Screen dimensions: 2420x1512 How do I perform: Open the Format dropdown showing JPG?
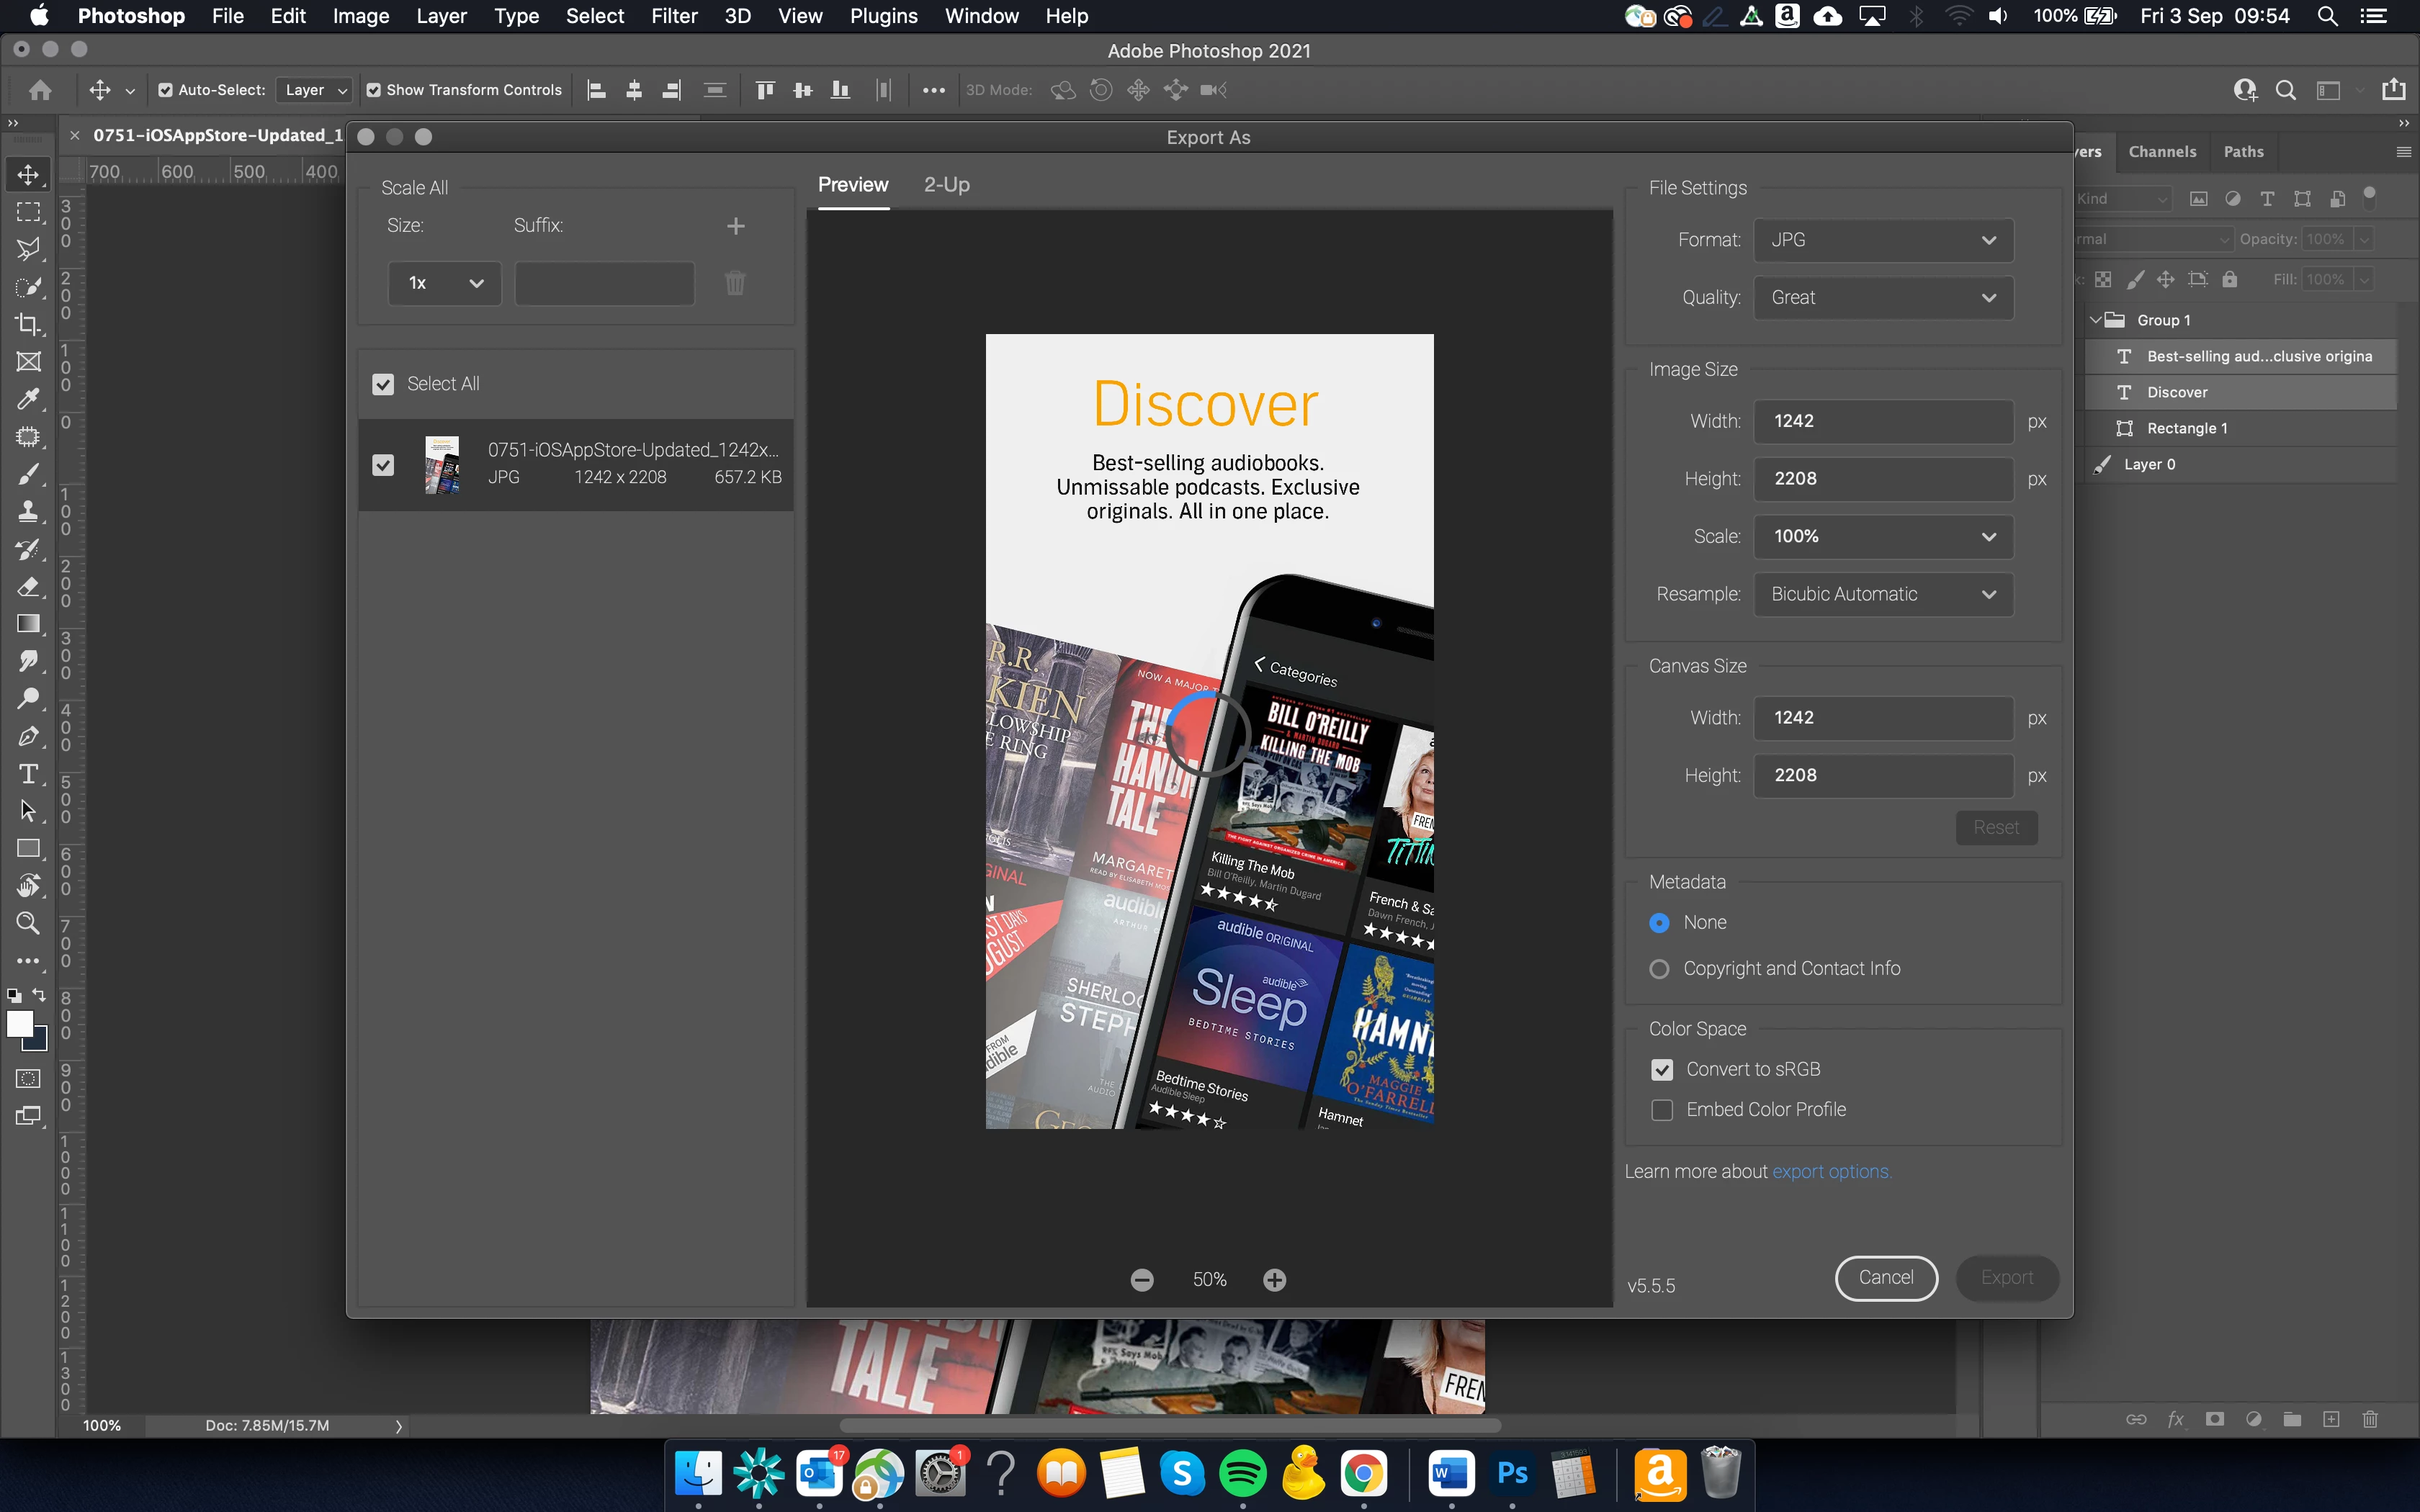click(1883, 240)
